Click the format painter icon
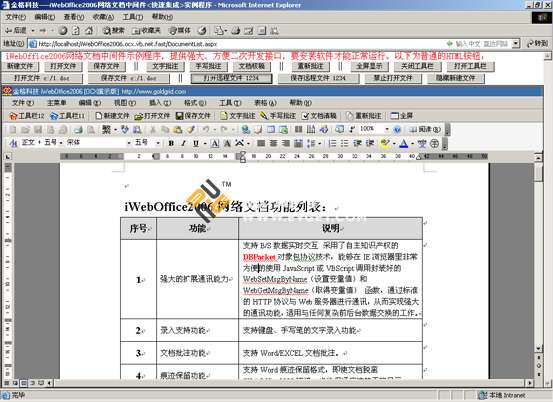This screenshot has height=402, width=553. coord(191,129)
